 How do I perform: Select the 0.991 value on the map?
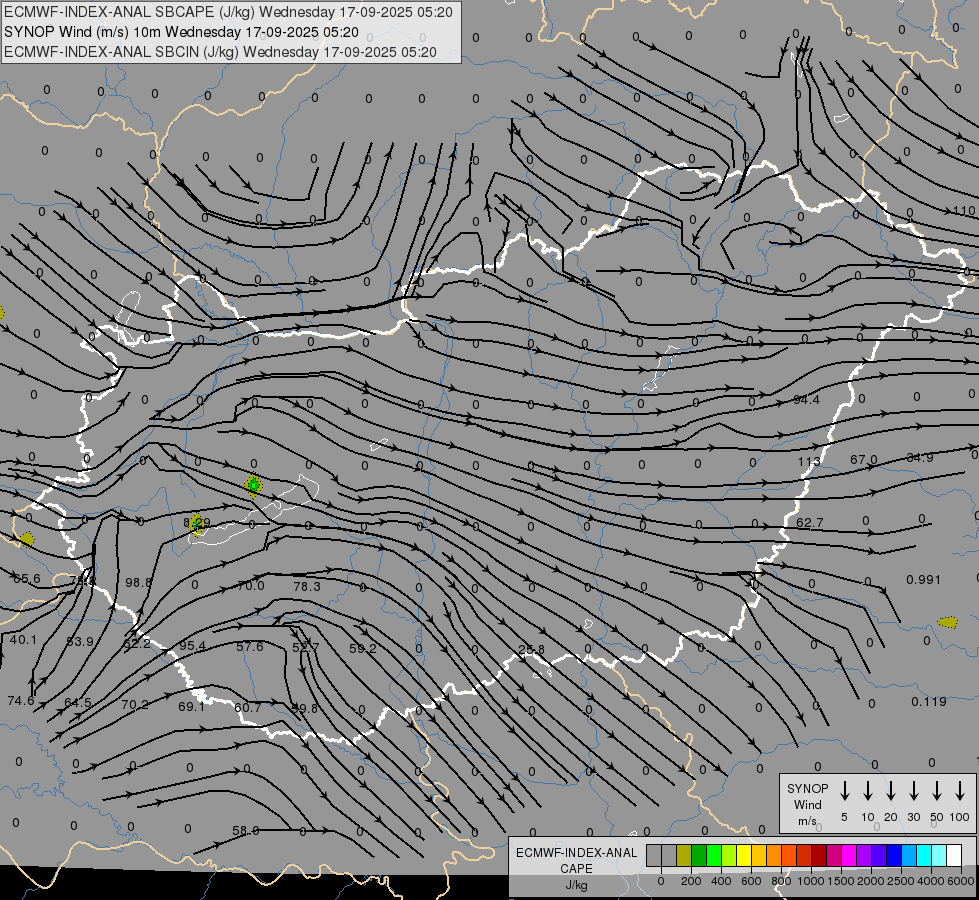(923, 580)
